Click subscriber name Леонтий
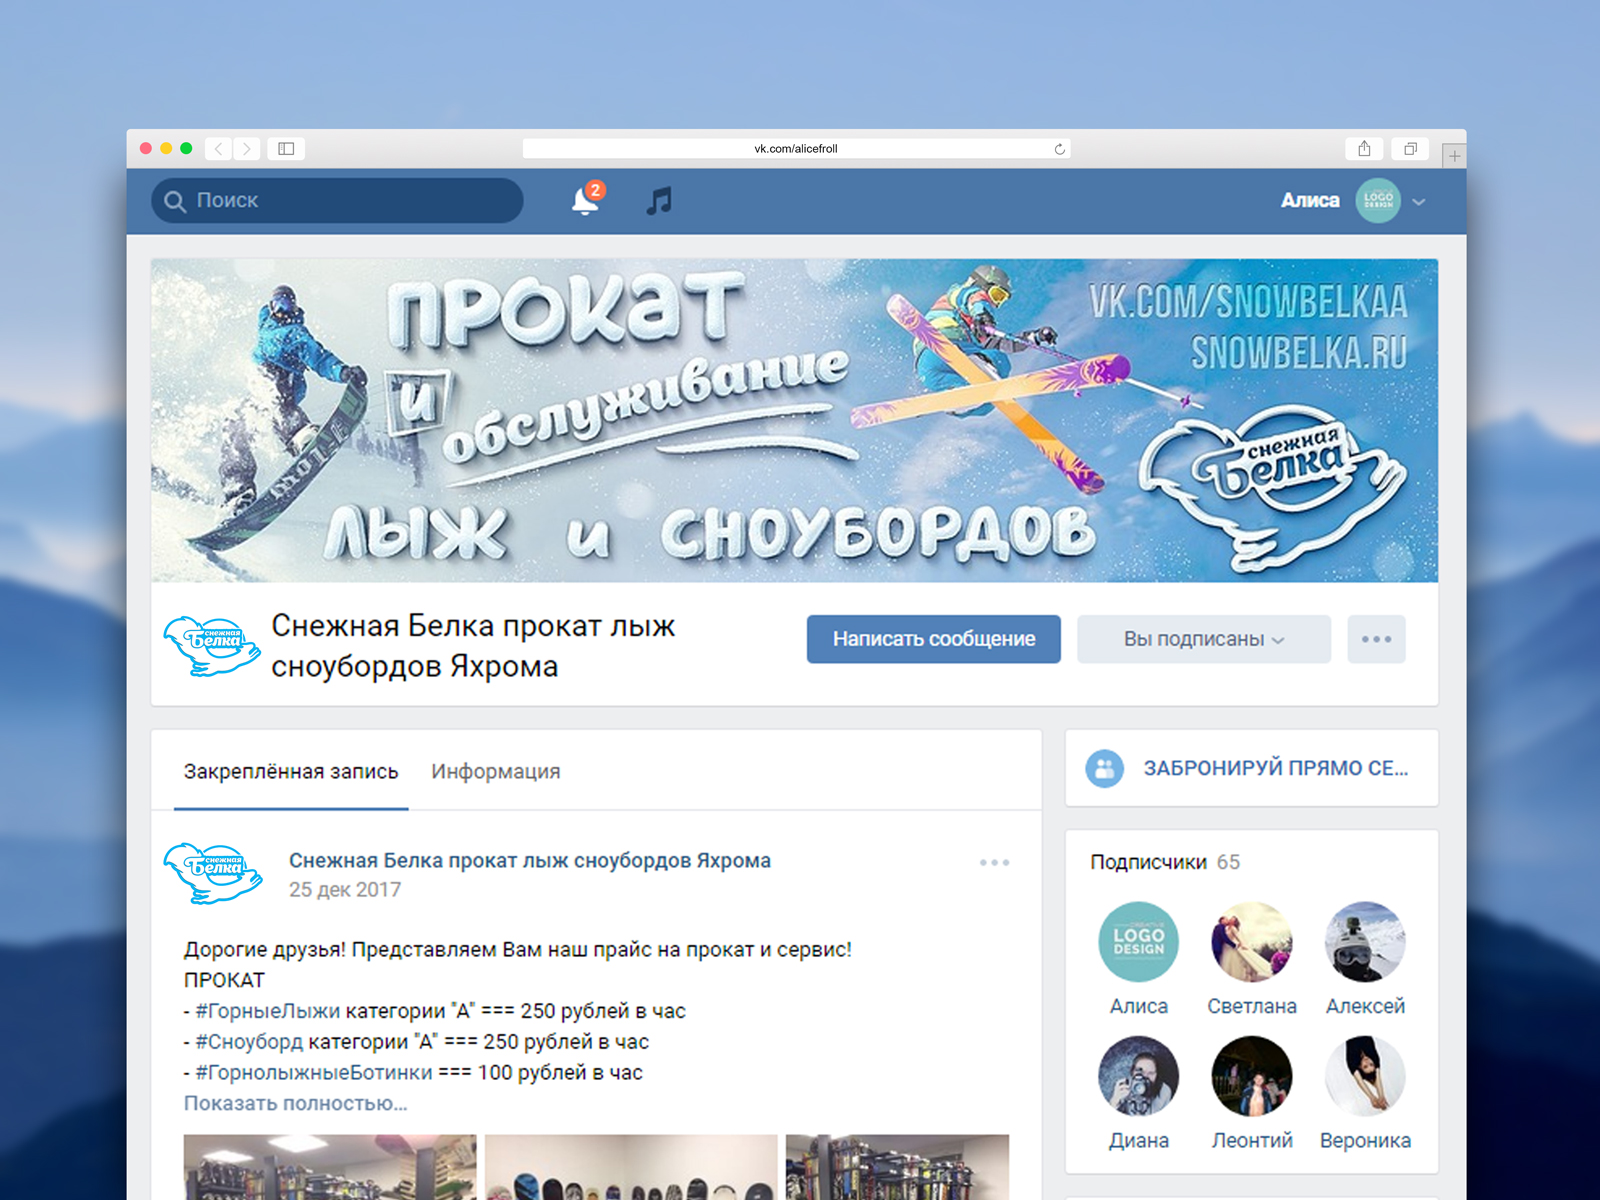 [x=1252, y=1140]
